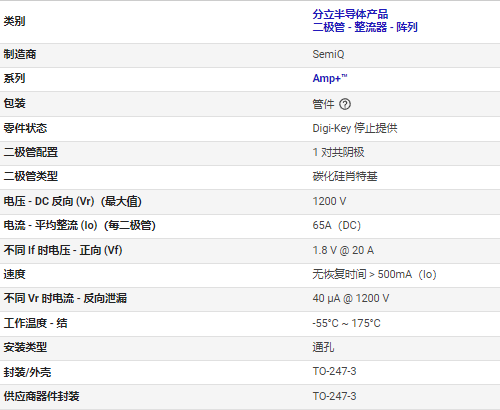This screenshot has width=500, height=410.
Task: Select the 1 对共阴极 configuration value
Action: tap(338, 152)
